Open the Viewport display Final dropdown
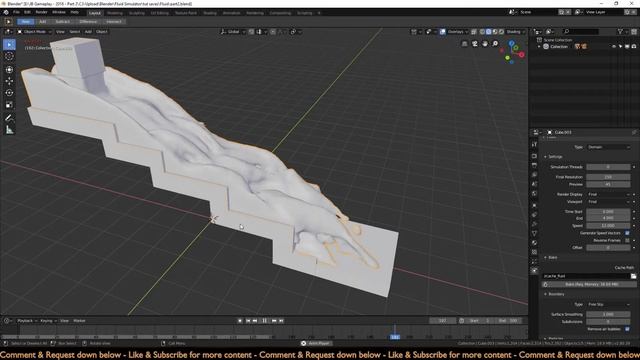The image size is (640, 360). click(x=609, y=202)
